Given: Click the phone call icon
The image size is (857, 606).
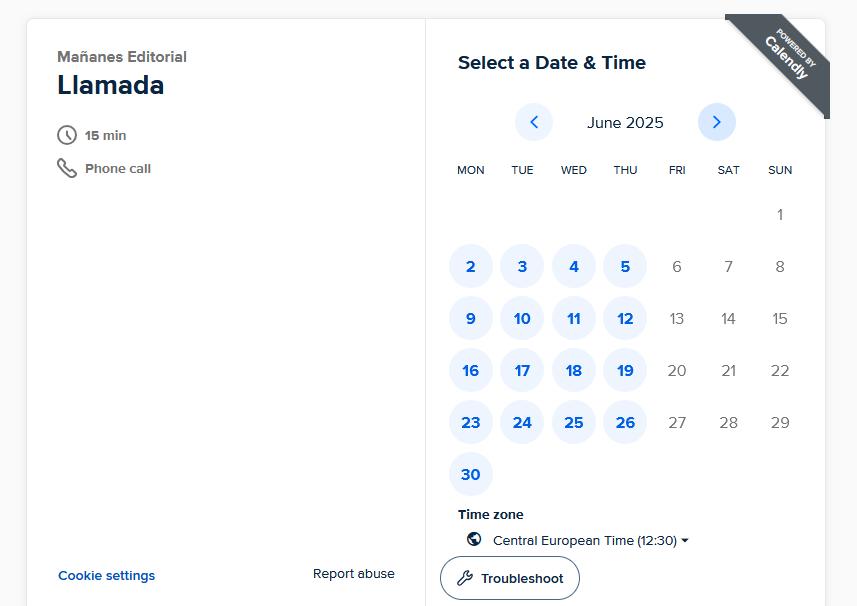Looking at the screenshot, I should 67,168.
